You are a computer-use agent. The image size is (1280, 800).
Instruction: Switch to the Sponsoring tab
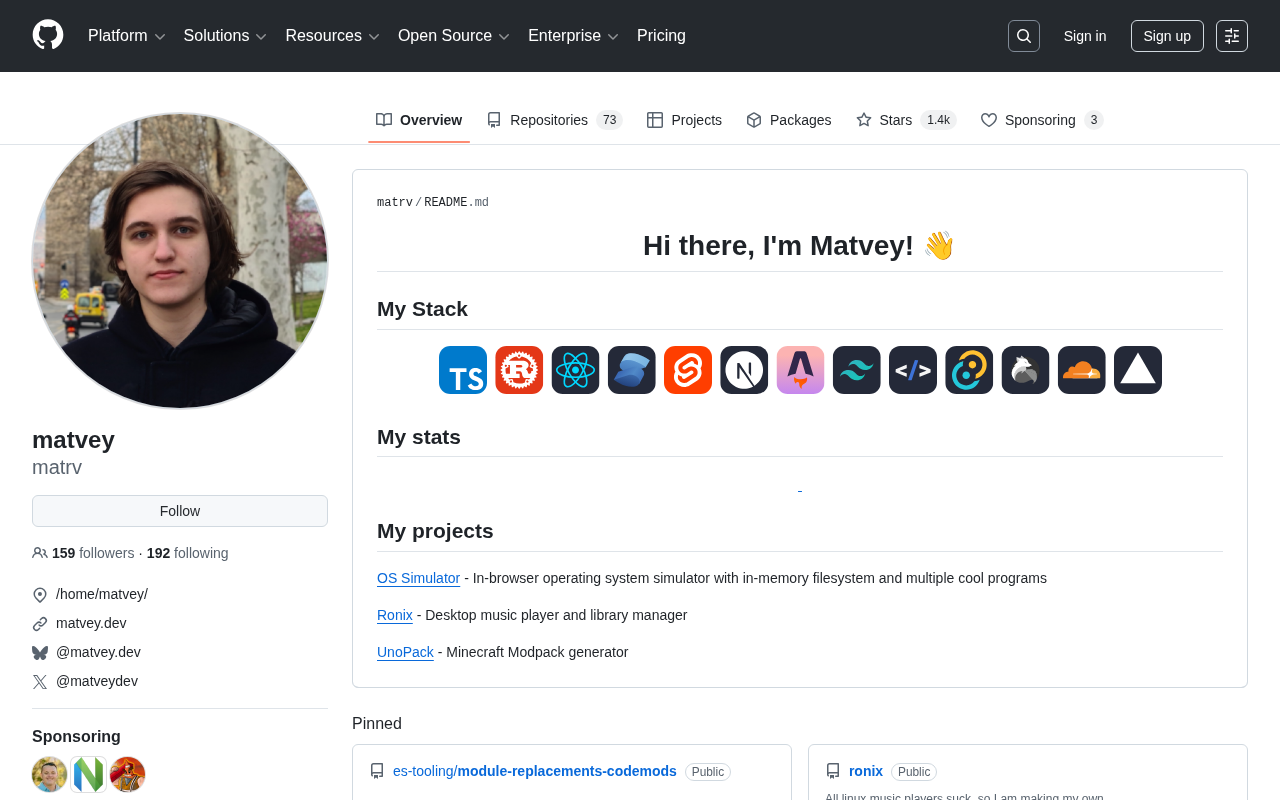tap(1042, 120)
